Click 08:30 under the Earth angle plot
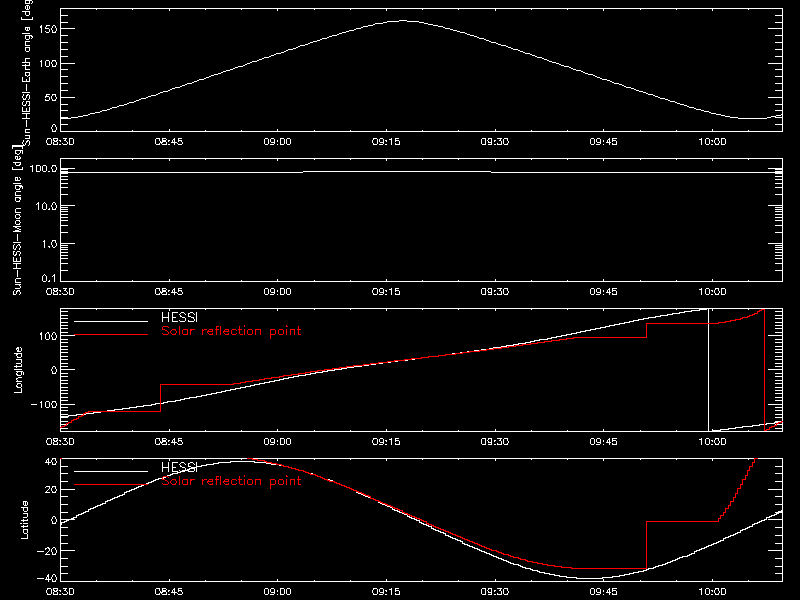800x600 pixels. [60, 141]
